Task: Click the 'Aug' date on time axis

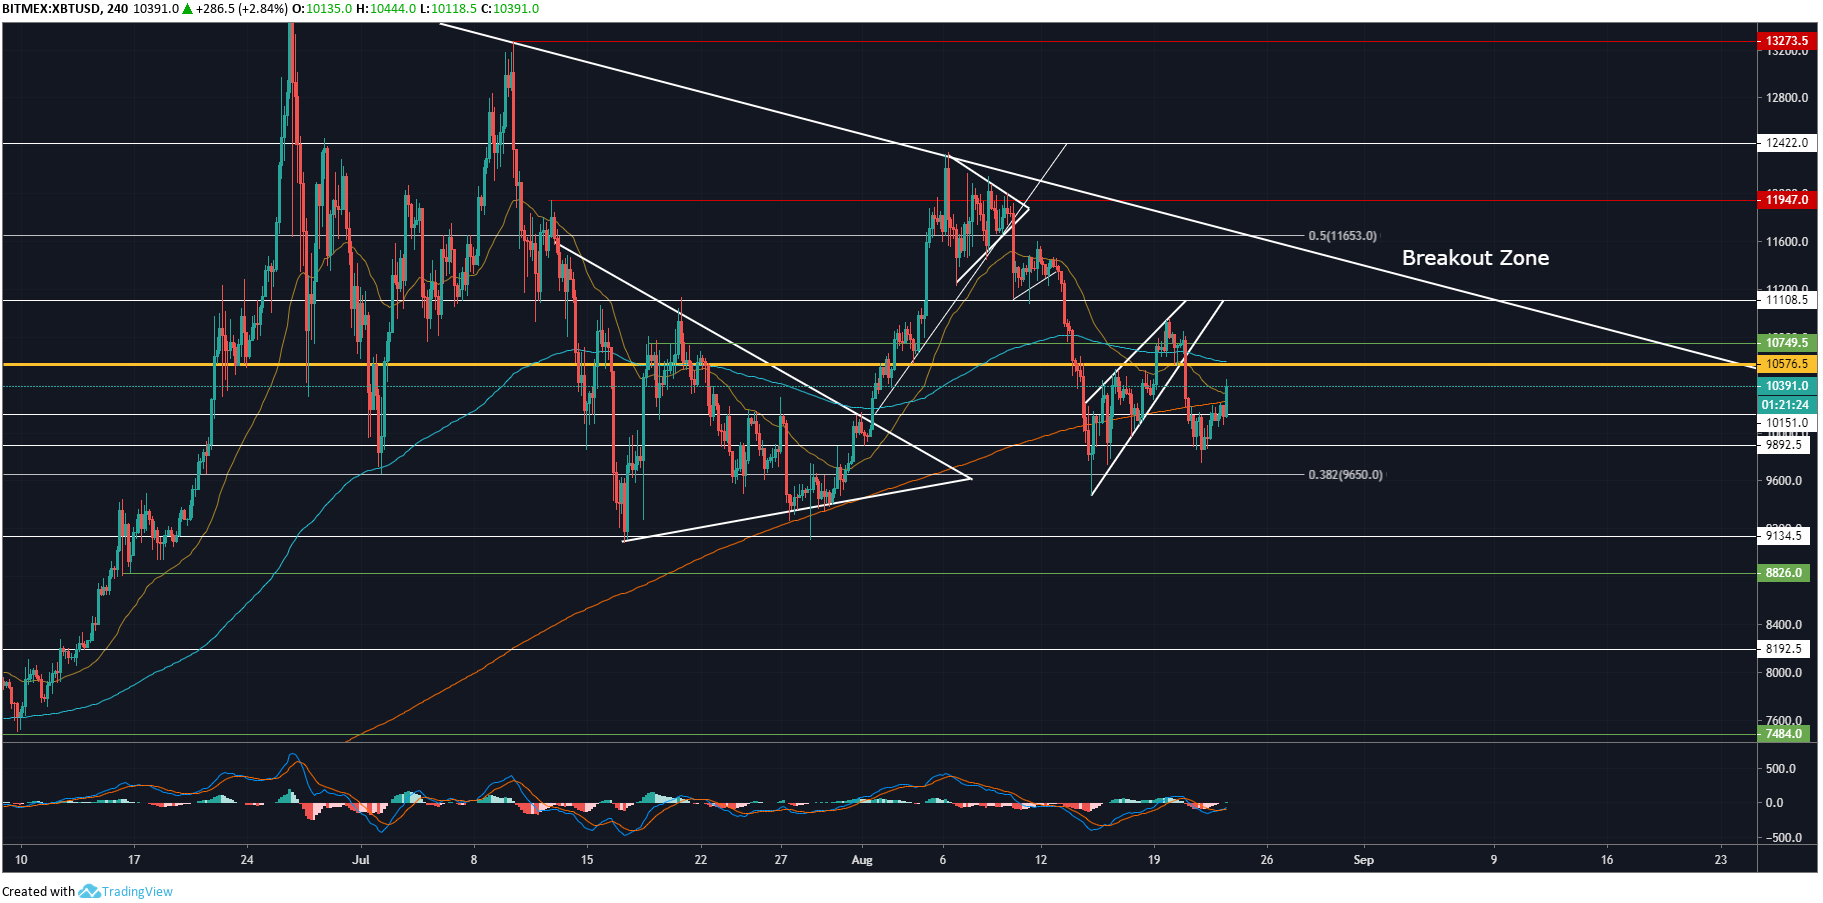Action: (862, 860)
